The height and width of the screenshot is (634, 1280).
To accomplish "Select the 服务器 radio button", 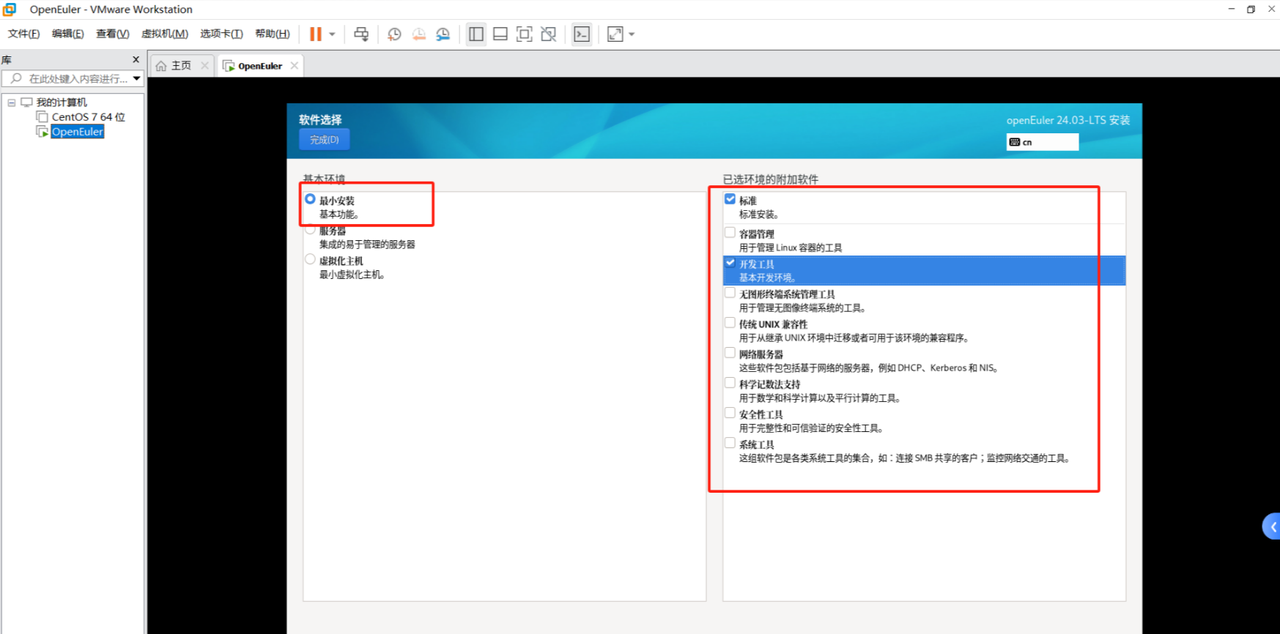I will (x=310, y=230).
